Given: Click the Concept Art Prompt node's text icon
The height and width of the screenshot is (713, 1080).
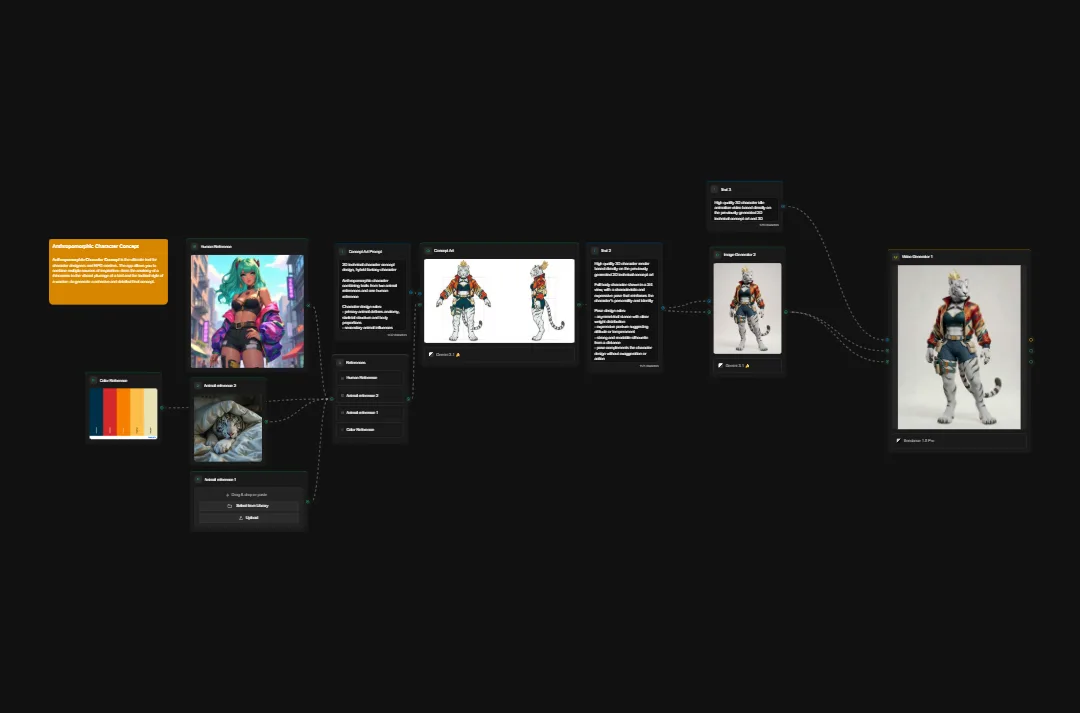Looking at the screenshot, I should click(342, 252).
